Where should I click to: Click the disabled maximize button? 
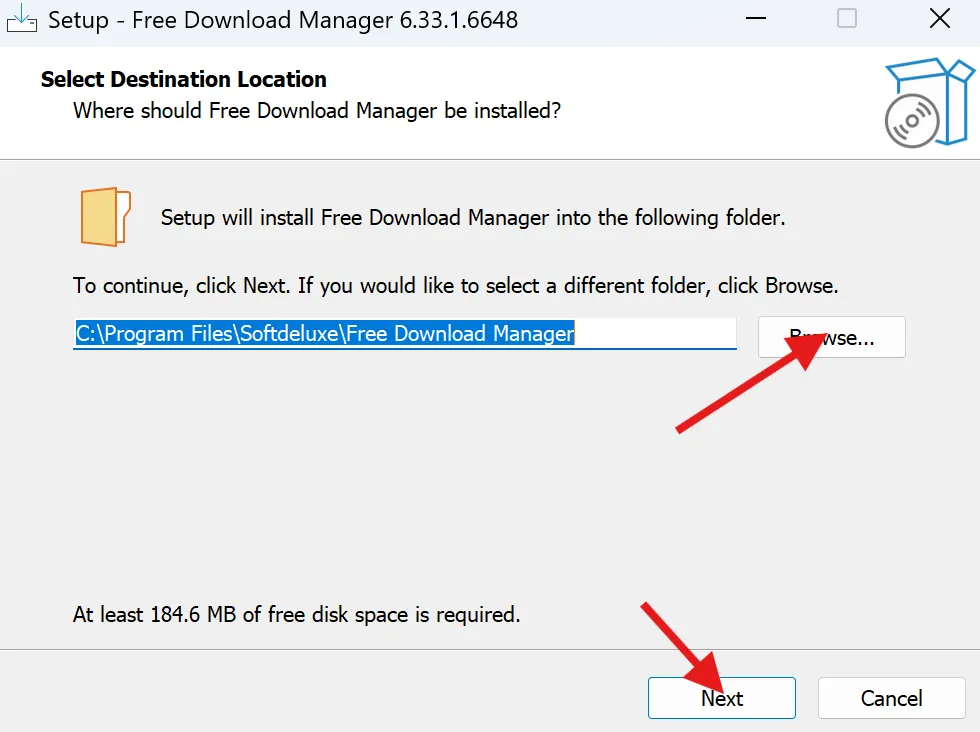847,19
